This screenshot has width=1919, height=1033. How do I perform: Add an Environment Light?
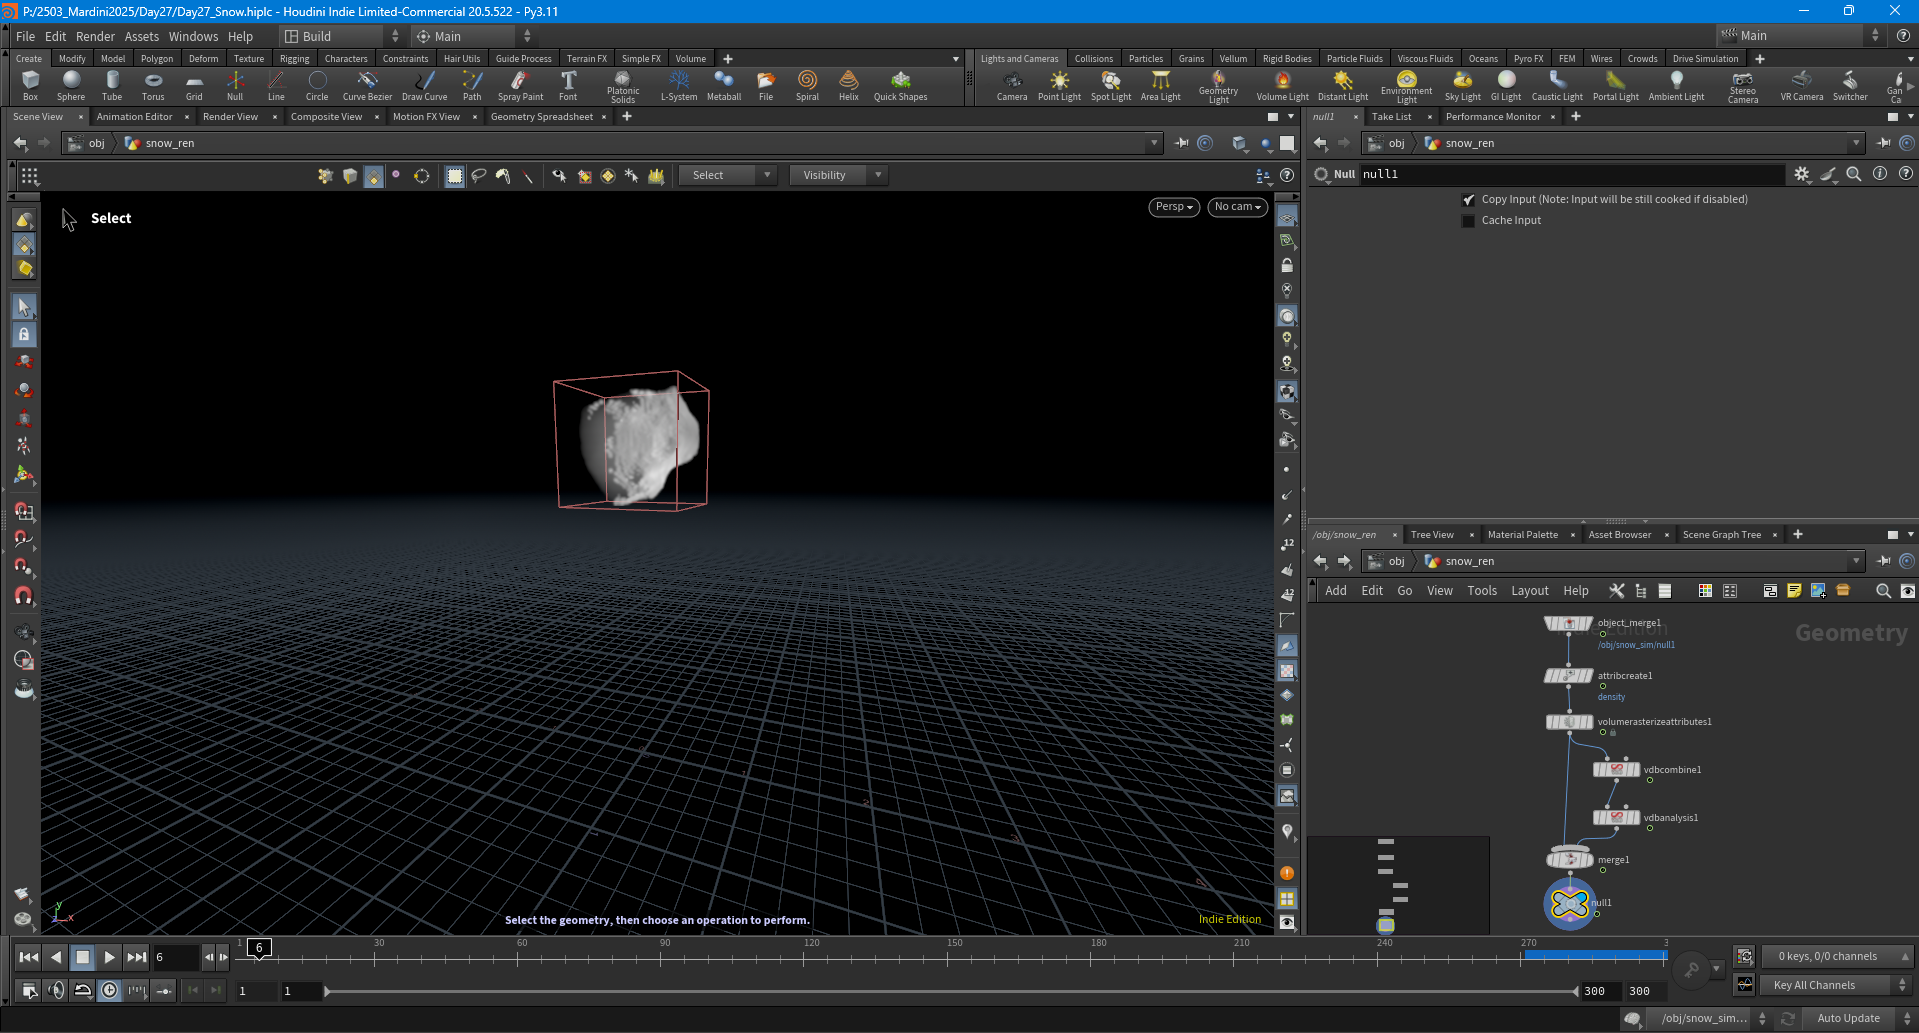[x=1407, y=87]
